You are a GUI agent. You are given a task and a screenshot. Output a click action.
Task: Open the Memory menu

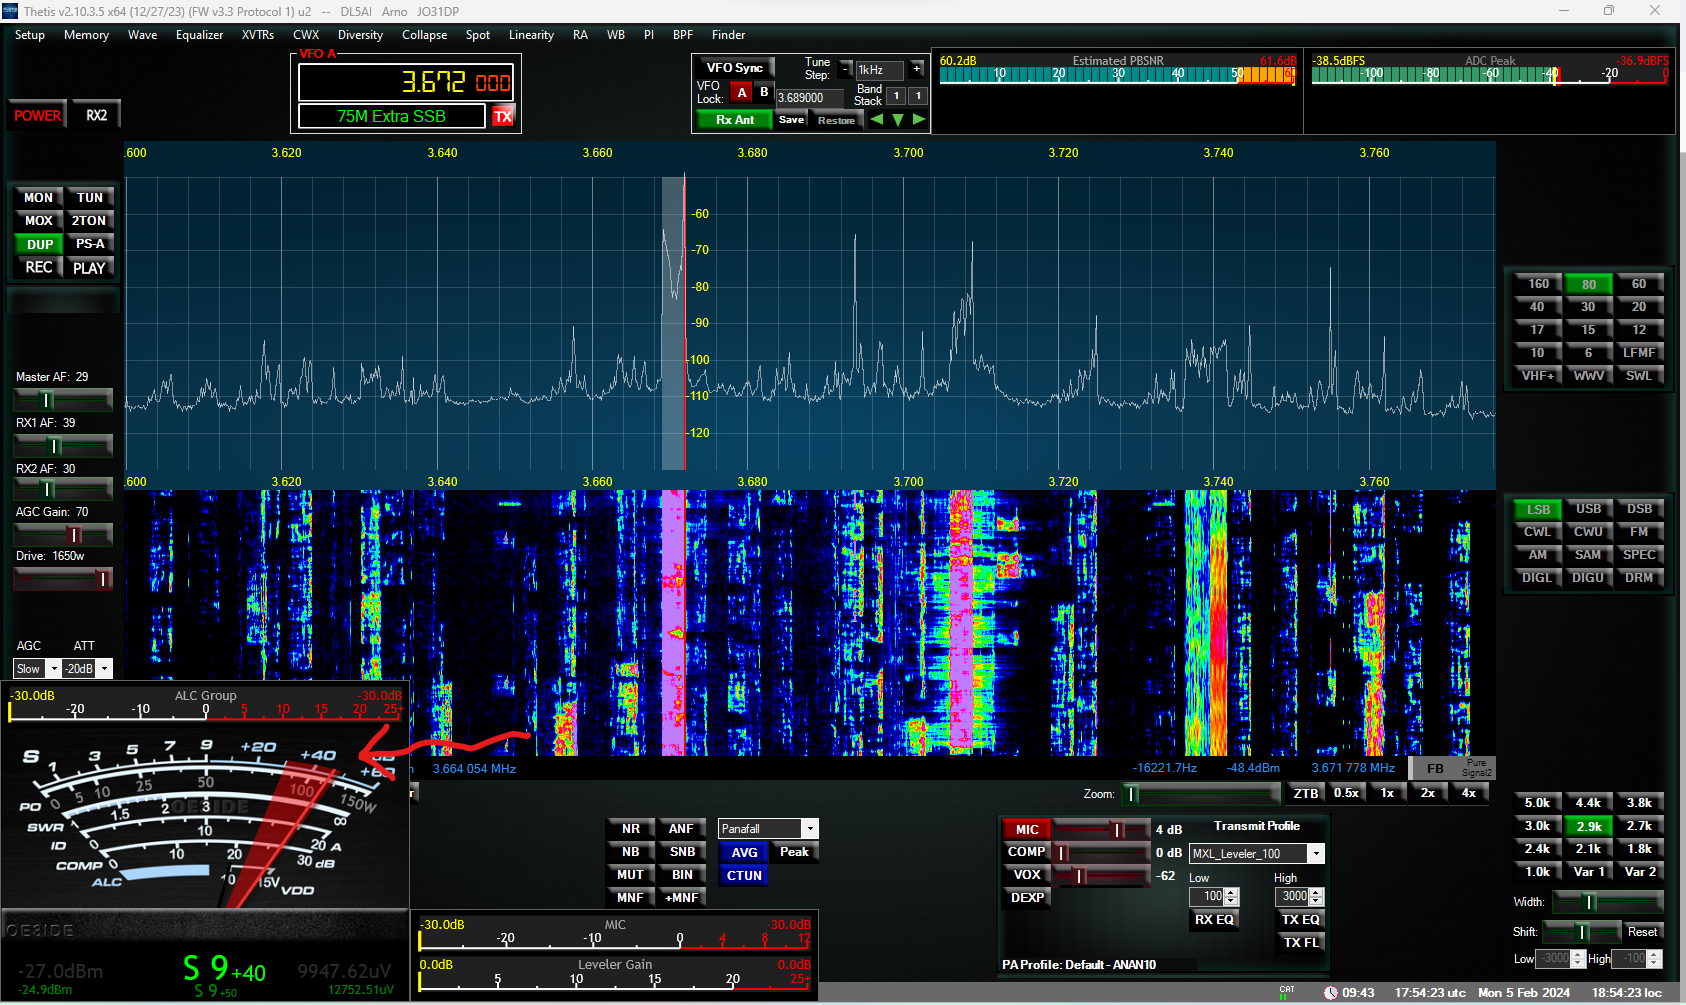point(86,35)
